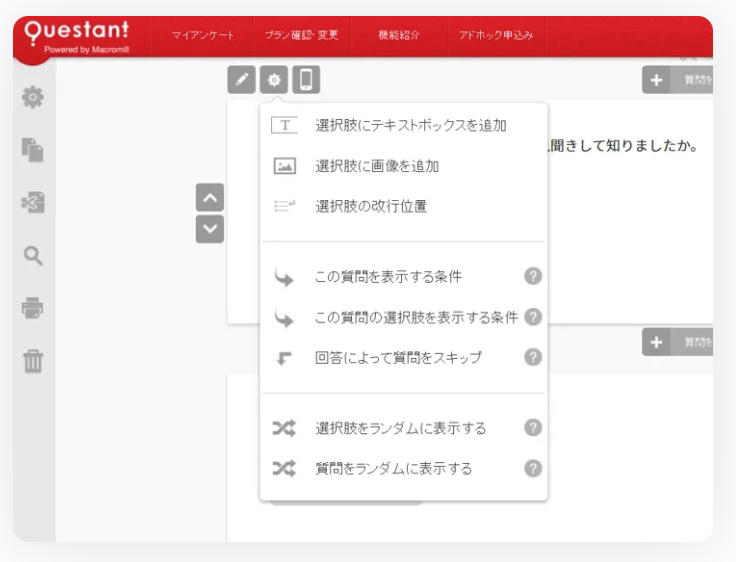Click the sidebar import arrow icon

[x=33, y=203]
